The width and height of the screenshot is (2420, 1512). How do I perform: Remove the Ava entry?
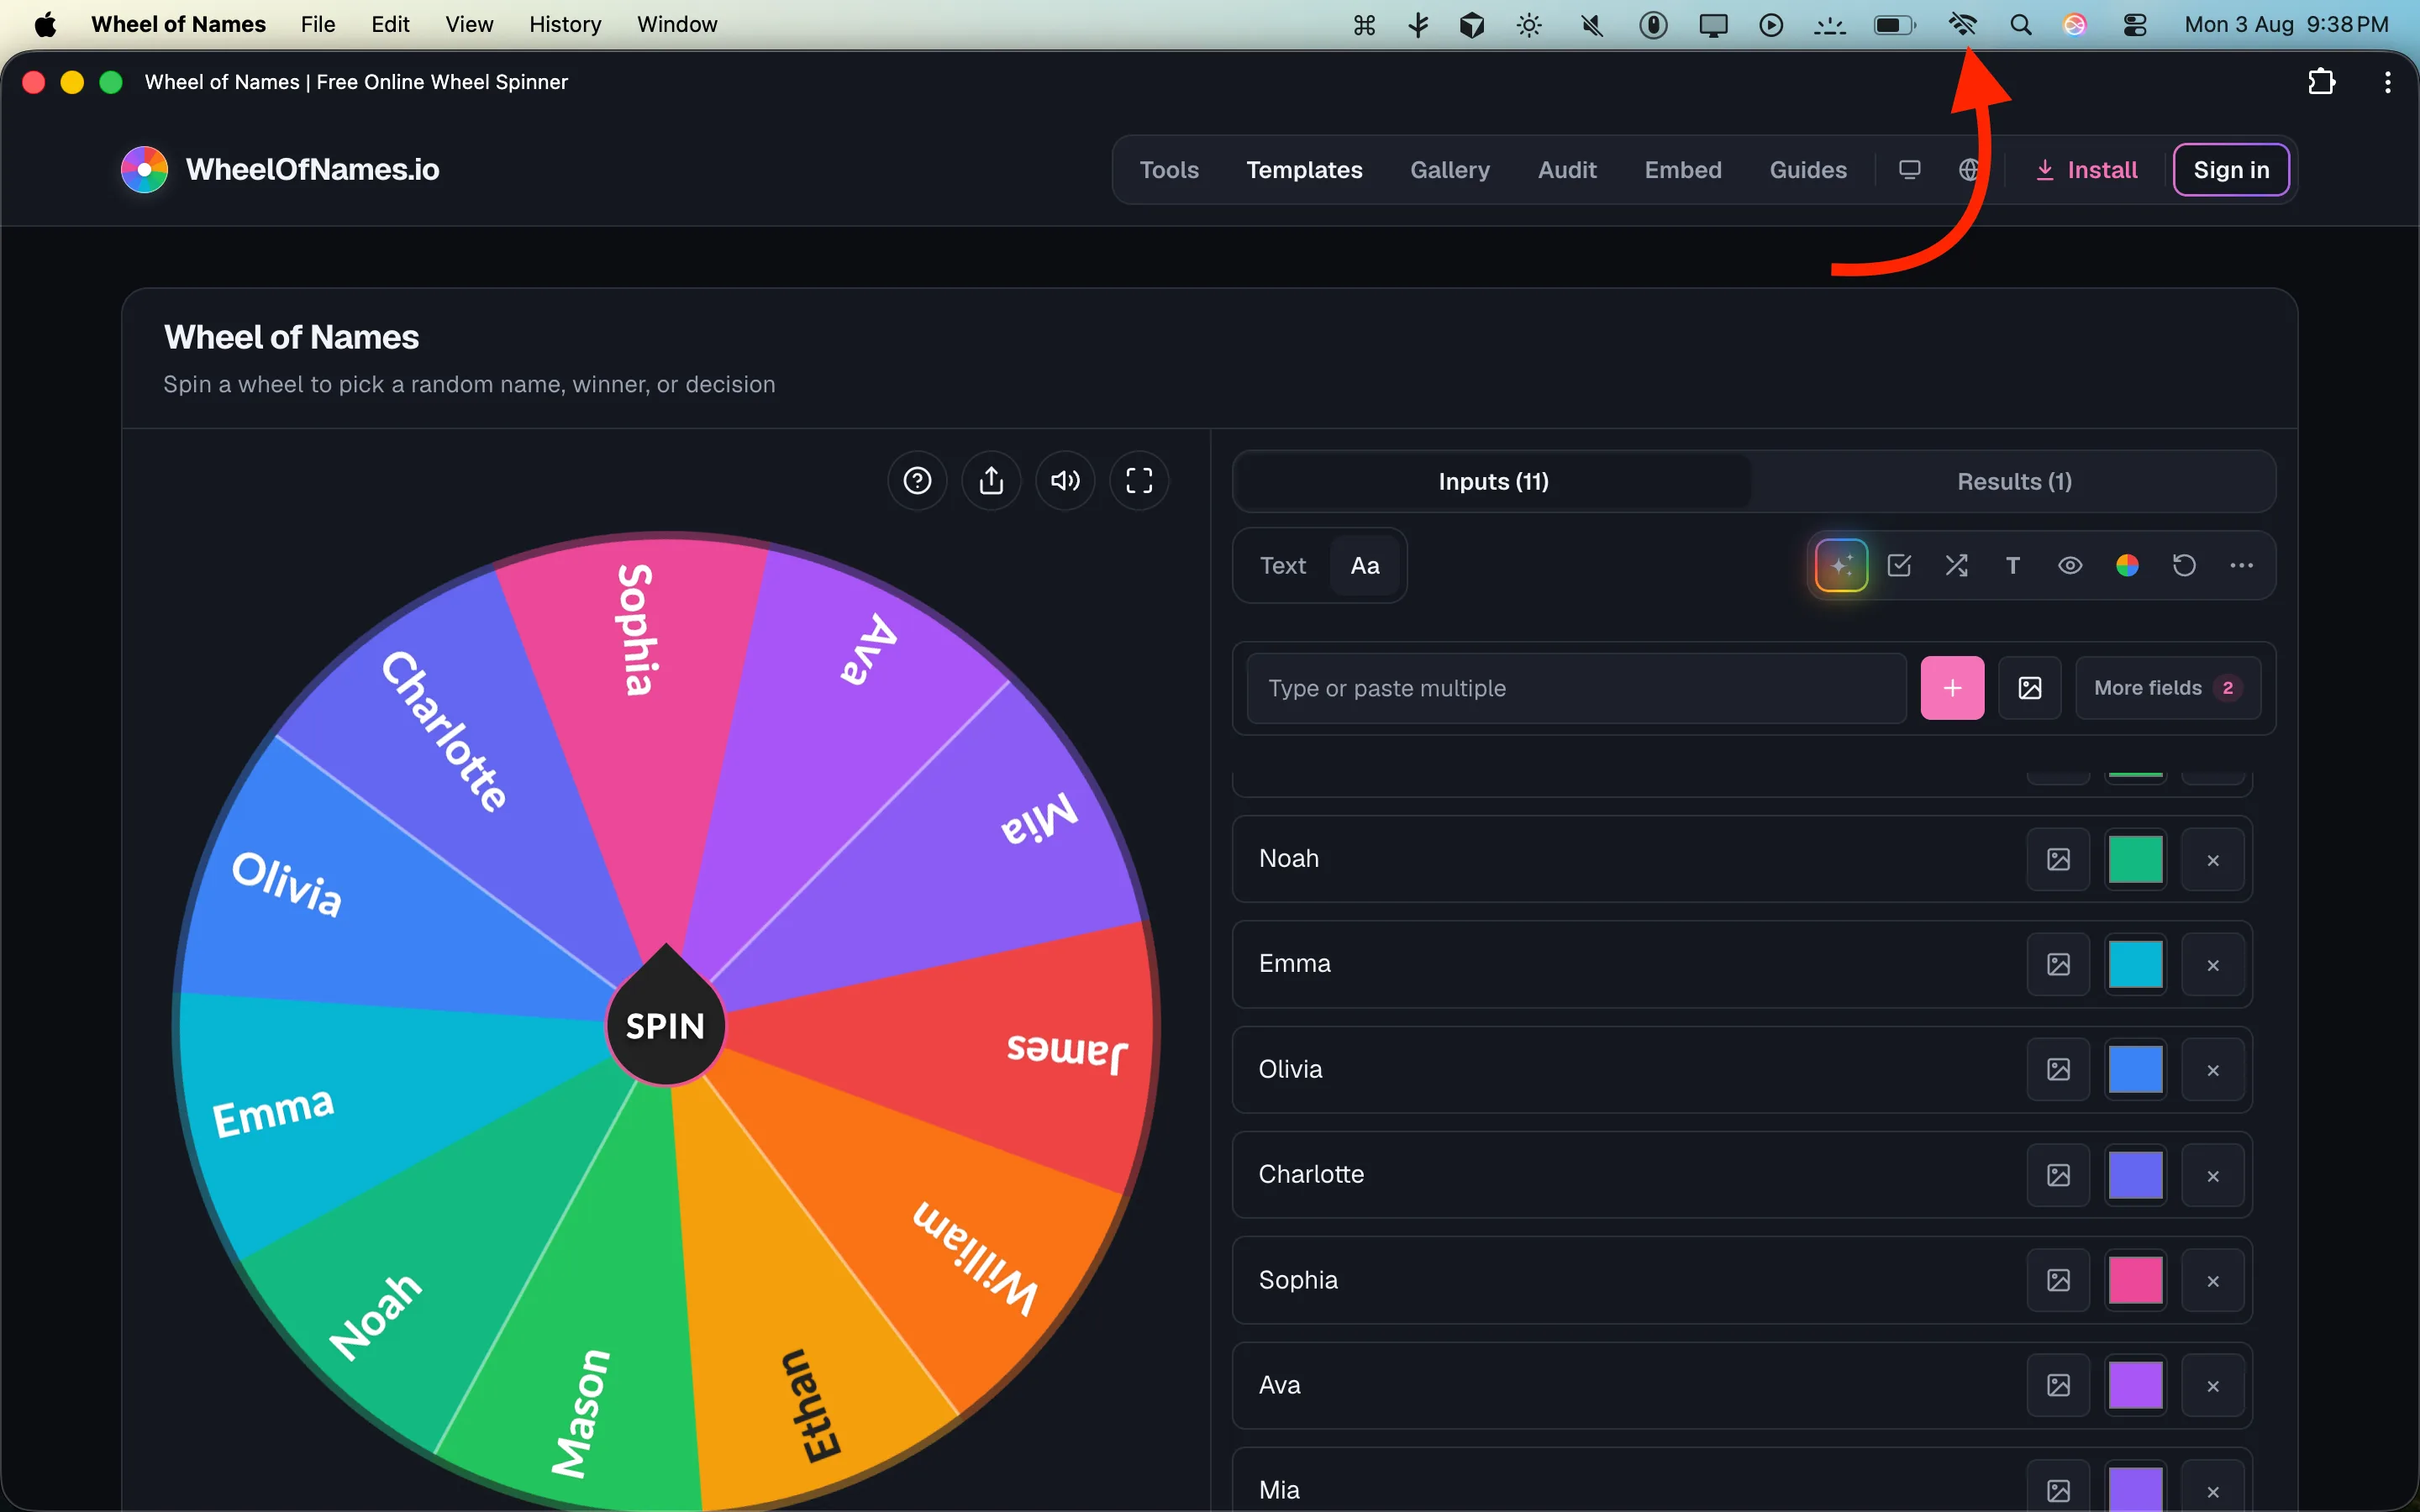(2212, 1386)
